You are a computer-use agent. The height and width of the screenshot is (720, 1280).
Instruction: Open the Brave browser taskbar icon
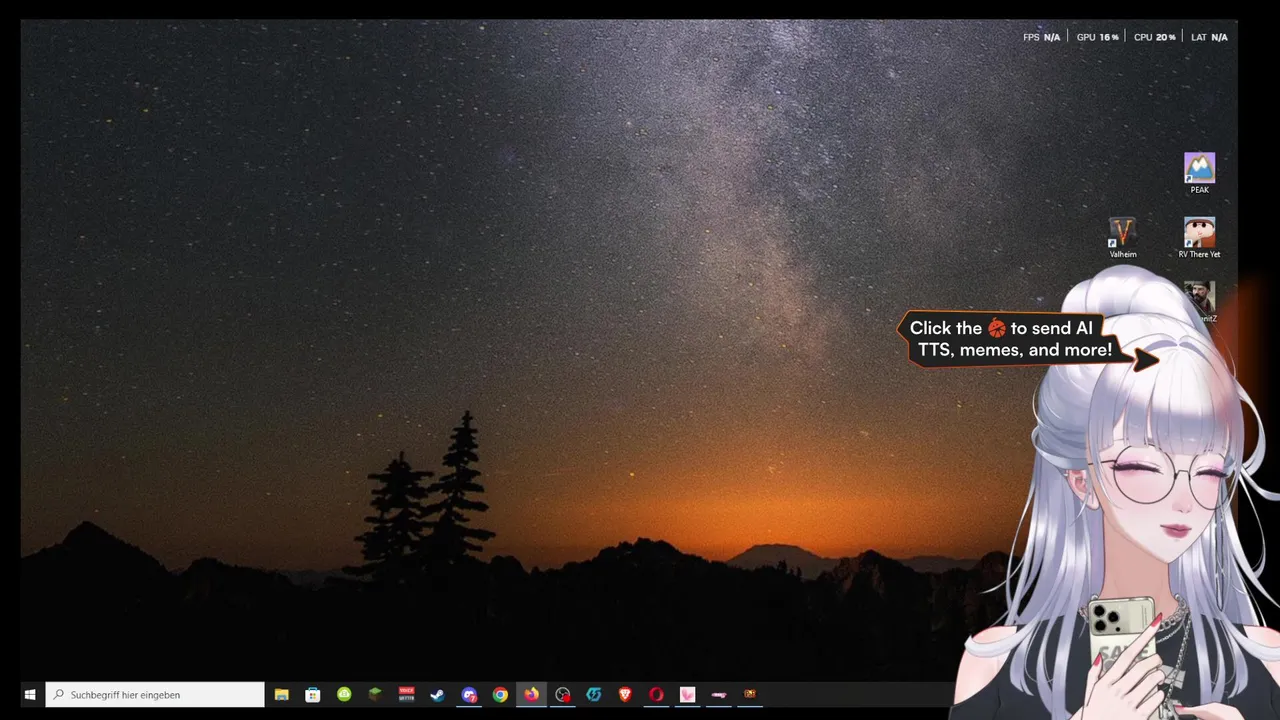coord(625,694)
